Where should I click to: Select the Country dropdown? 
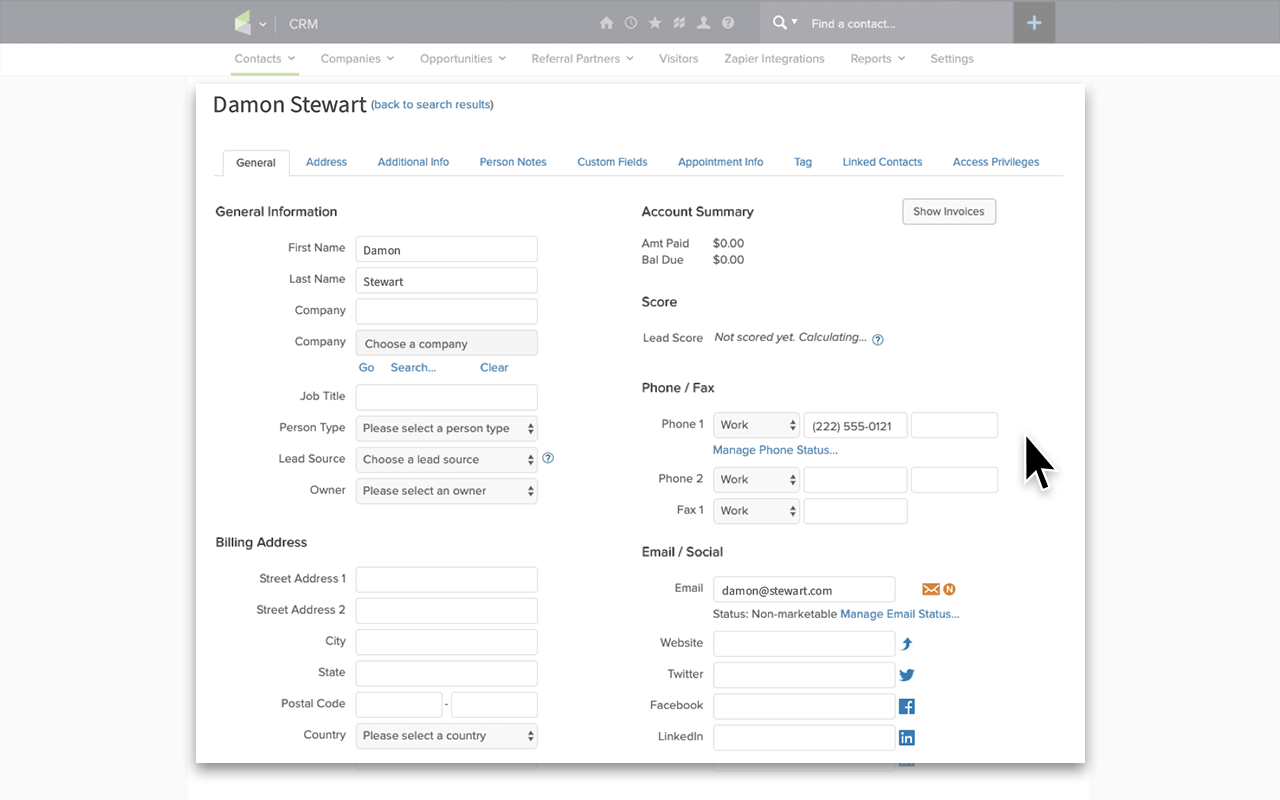tap(446, 736)
